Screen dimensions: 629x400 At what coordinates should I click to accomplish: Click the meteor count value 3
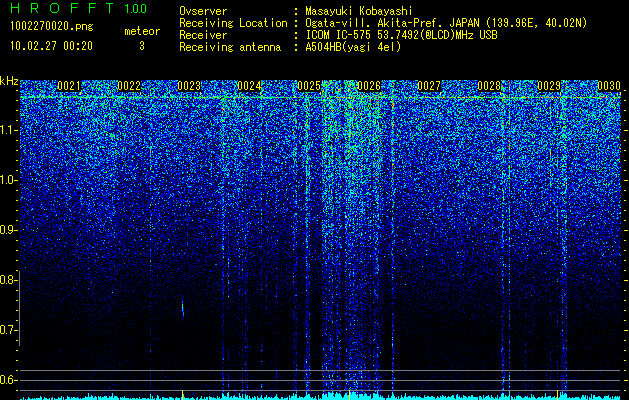pos(142,46)
